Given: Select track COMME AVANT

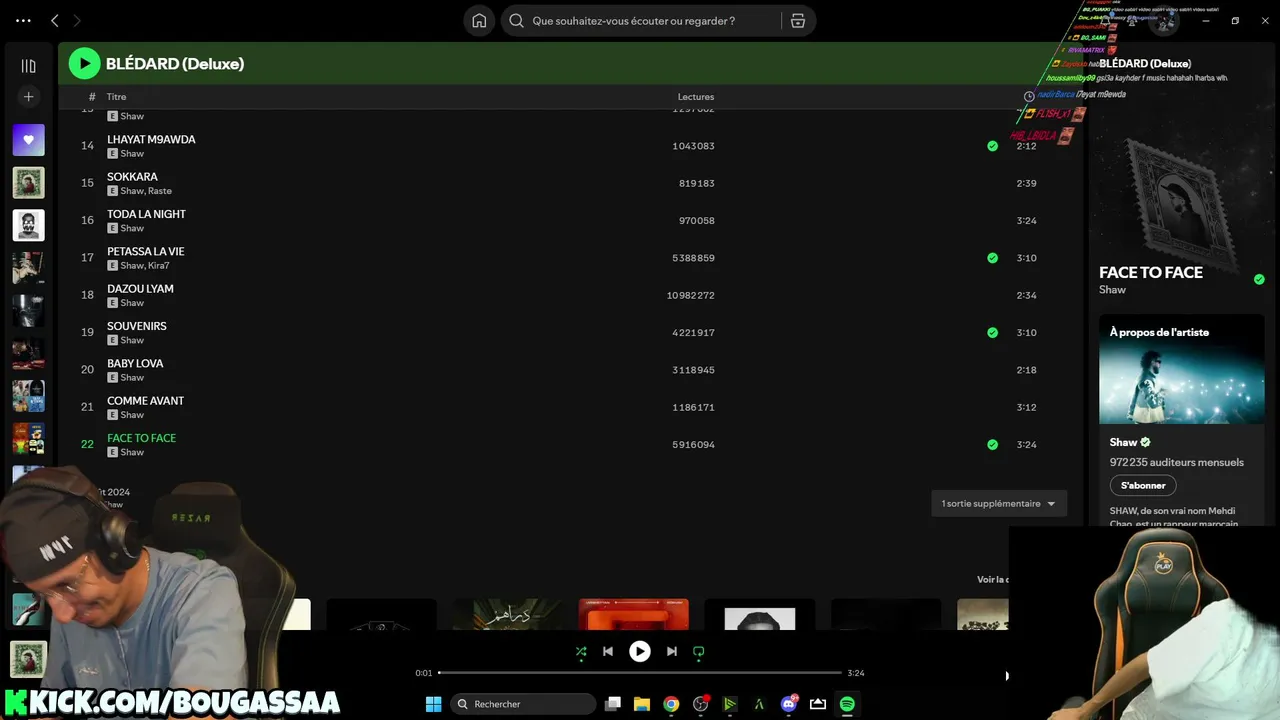Looking at the screenshot, I should 146,401.
